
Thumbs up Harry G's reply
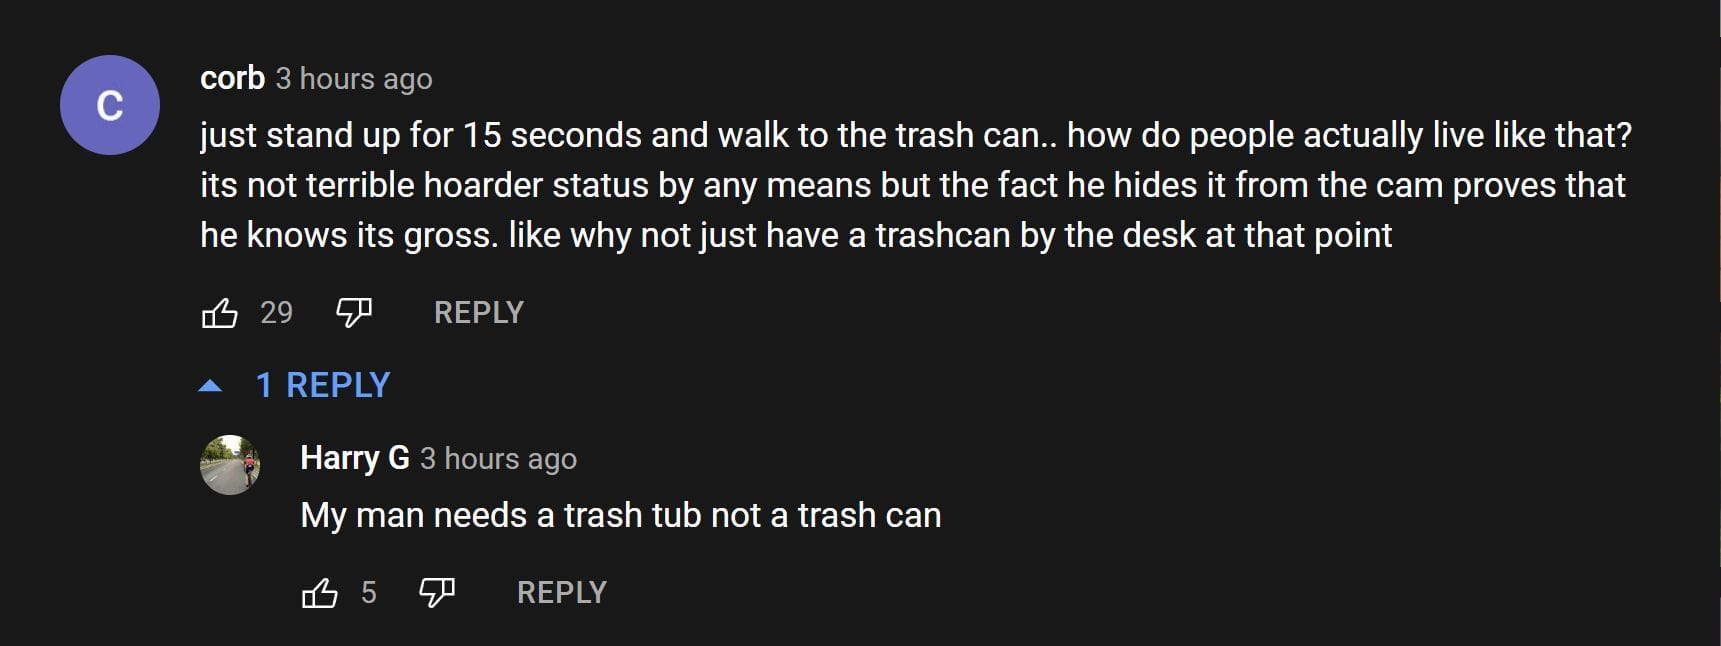click(x=319, y=593)
